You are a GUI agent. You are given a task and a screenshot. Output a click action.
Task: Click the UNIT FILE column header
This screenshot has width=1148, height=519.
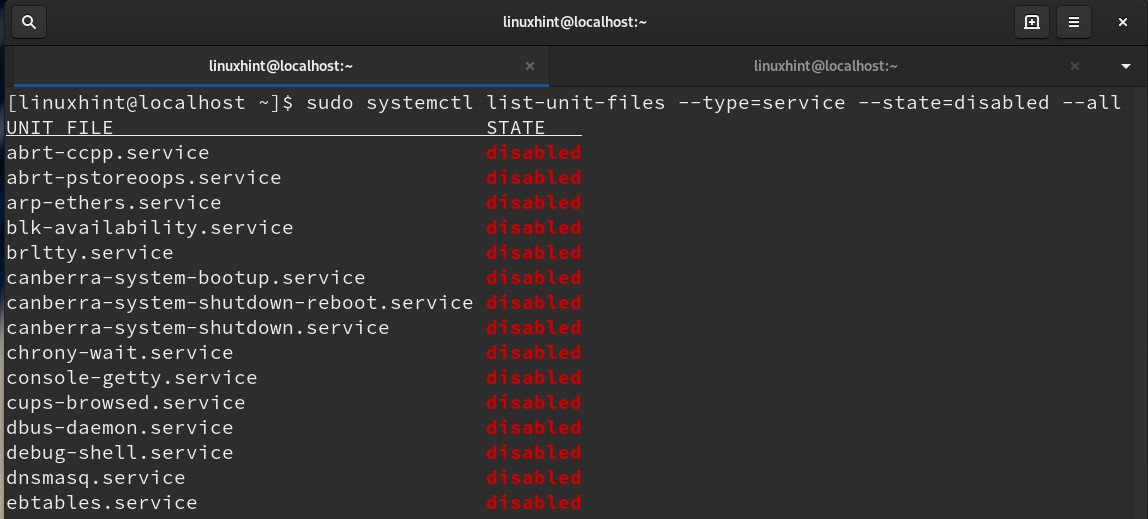(x=60, y=128)
